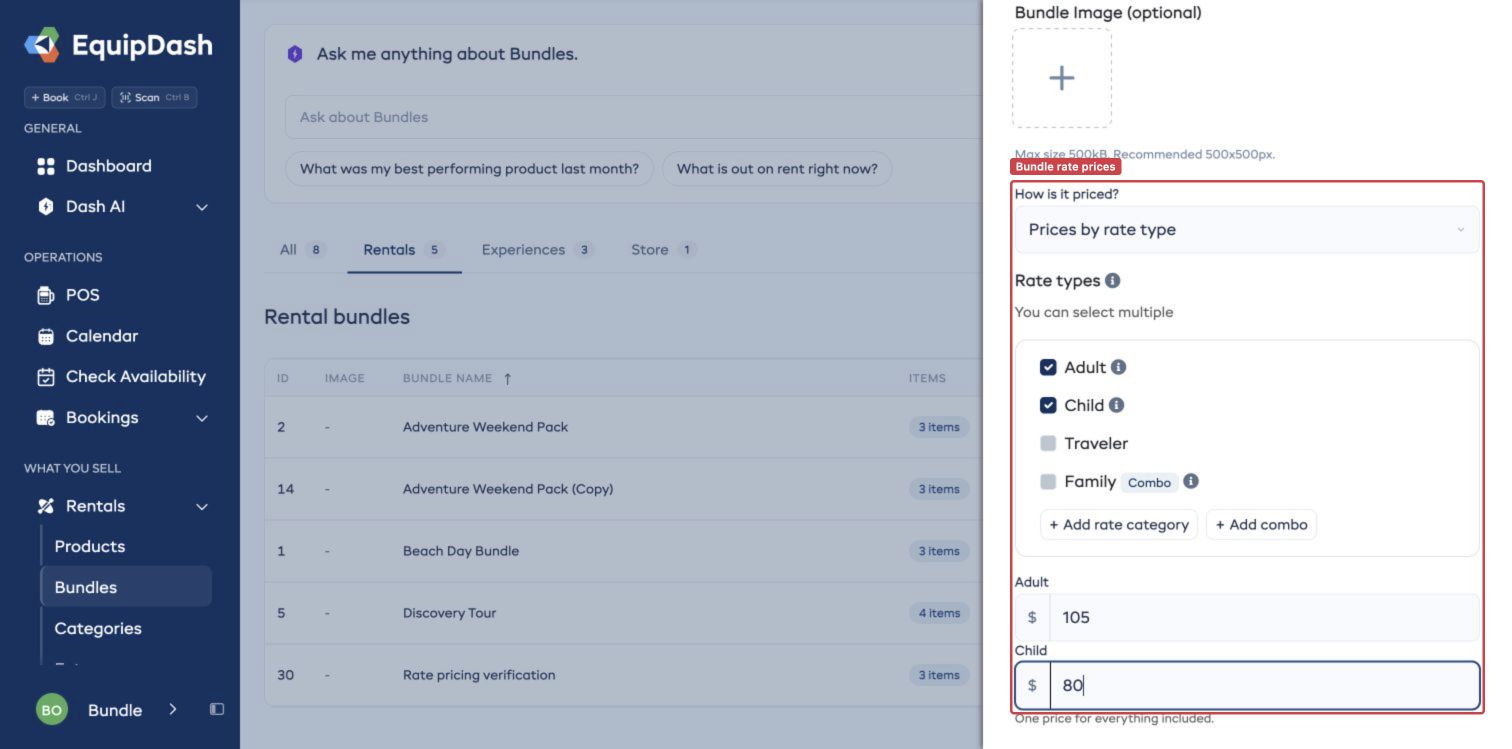Click the Scan shortcut button

(x=154, y=97)
